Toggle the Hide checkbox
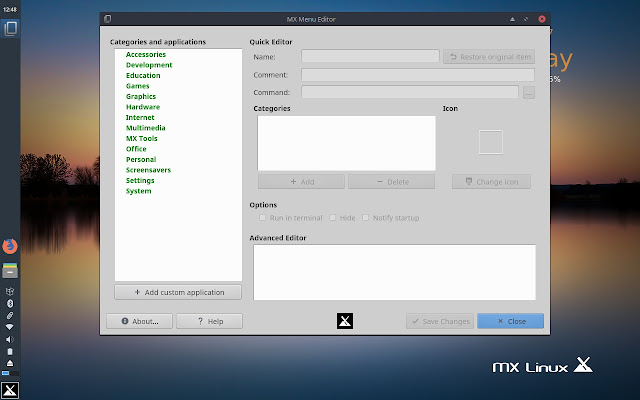The height and width of the screenshot is (400, 640). point(333,218)
